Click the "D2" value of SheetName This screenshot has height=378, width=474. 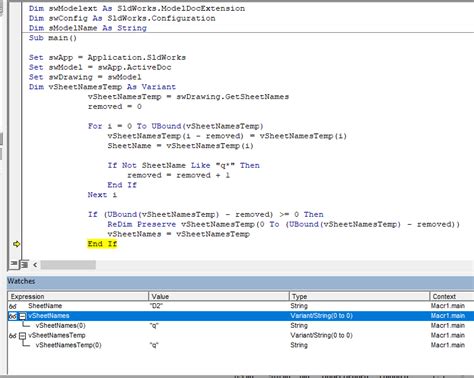click(x=156, y=306)
